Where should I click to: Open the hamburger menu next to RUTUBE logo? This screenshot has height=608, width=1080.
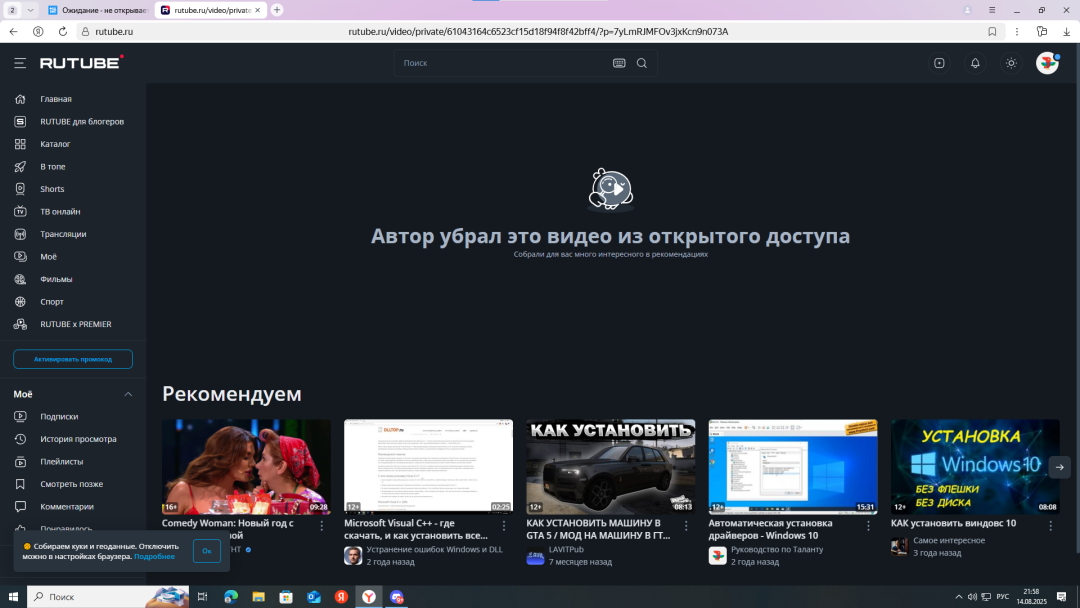(20, 63)
